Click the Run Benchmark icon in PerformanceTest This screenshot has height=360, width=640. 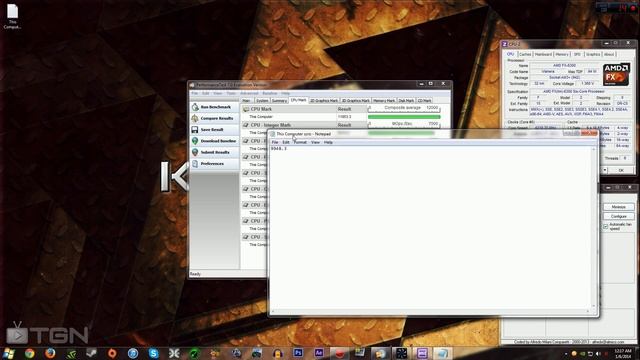point(195,107)
